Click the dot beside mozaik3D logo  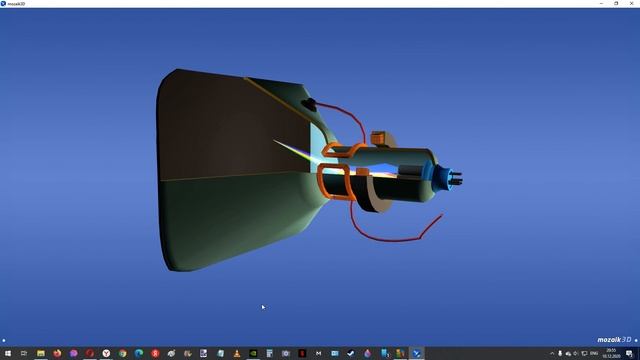coord(636,340)
